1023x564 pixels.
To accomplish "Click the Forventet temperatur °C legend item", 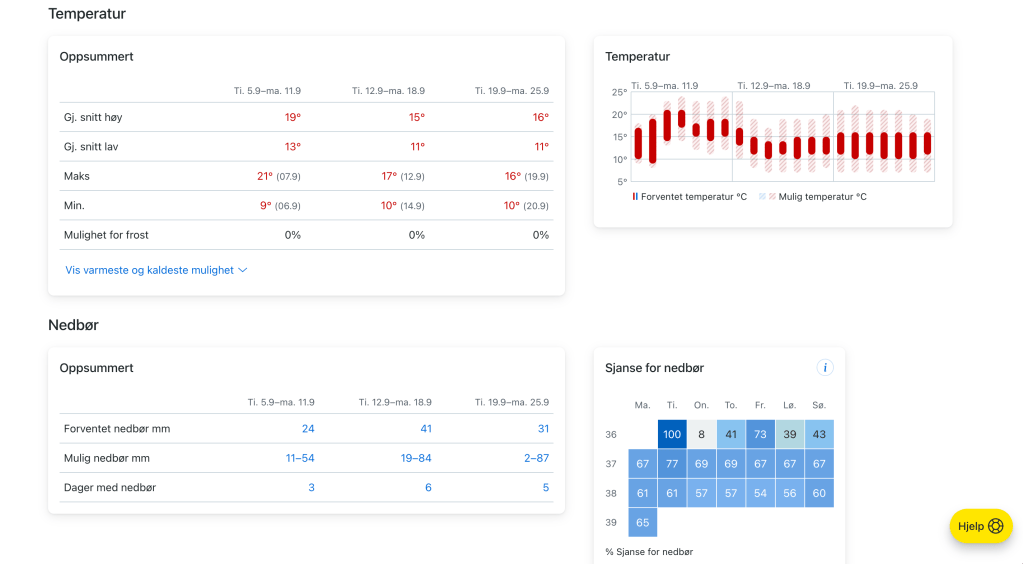I will click(690, 197).
